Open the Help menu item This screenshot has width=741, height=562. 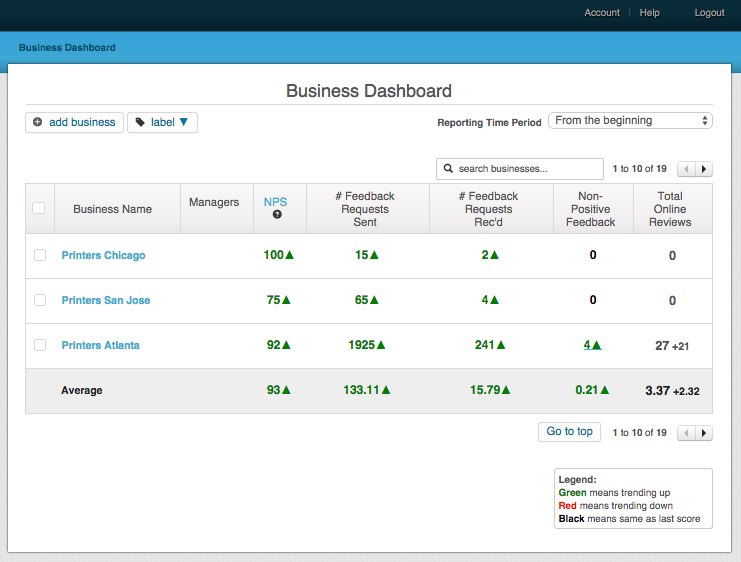(x=649, y=13)
